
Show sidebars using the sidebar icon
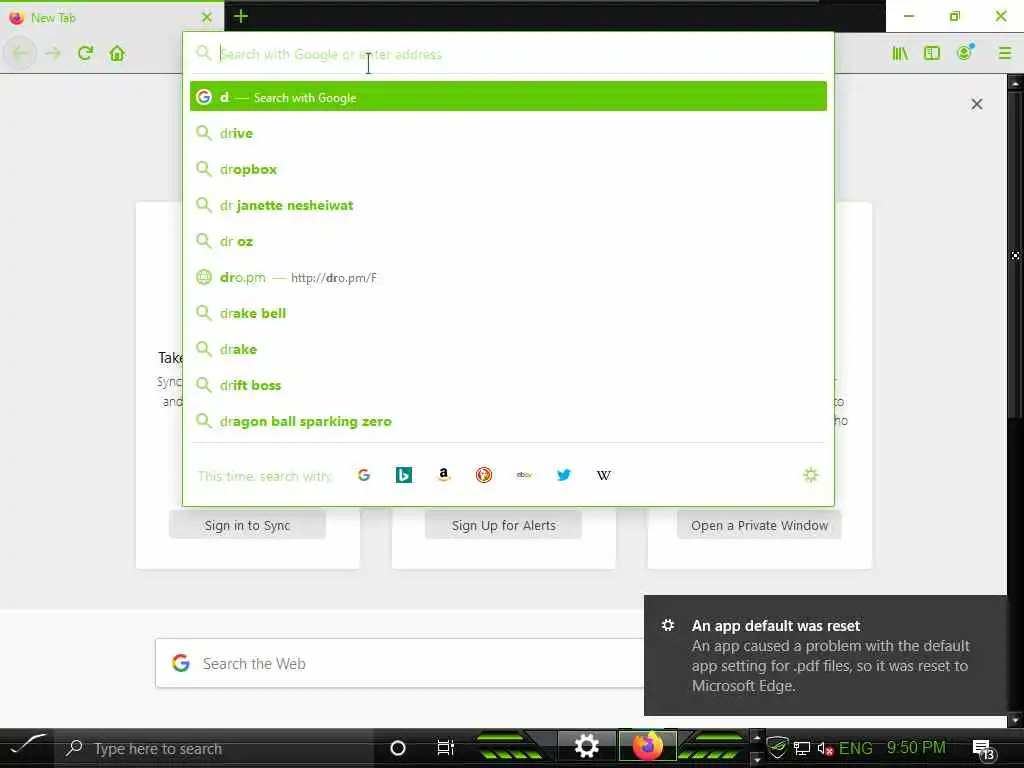point(932,53)
